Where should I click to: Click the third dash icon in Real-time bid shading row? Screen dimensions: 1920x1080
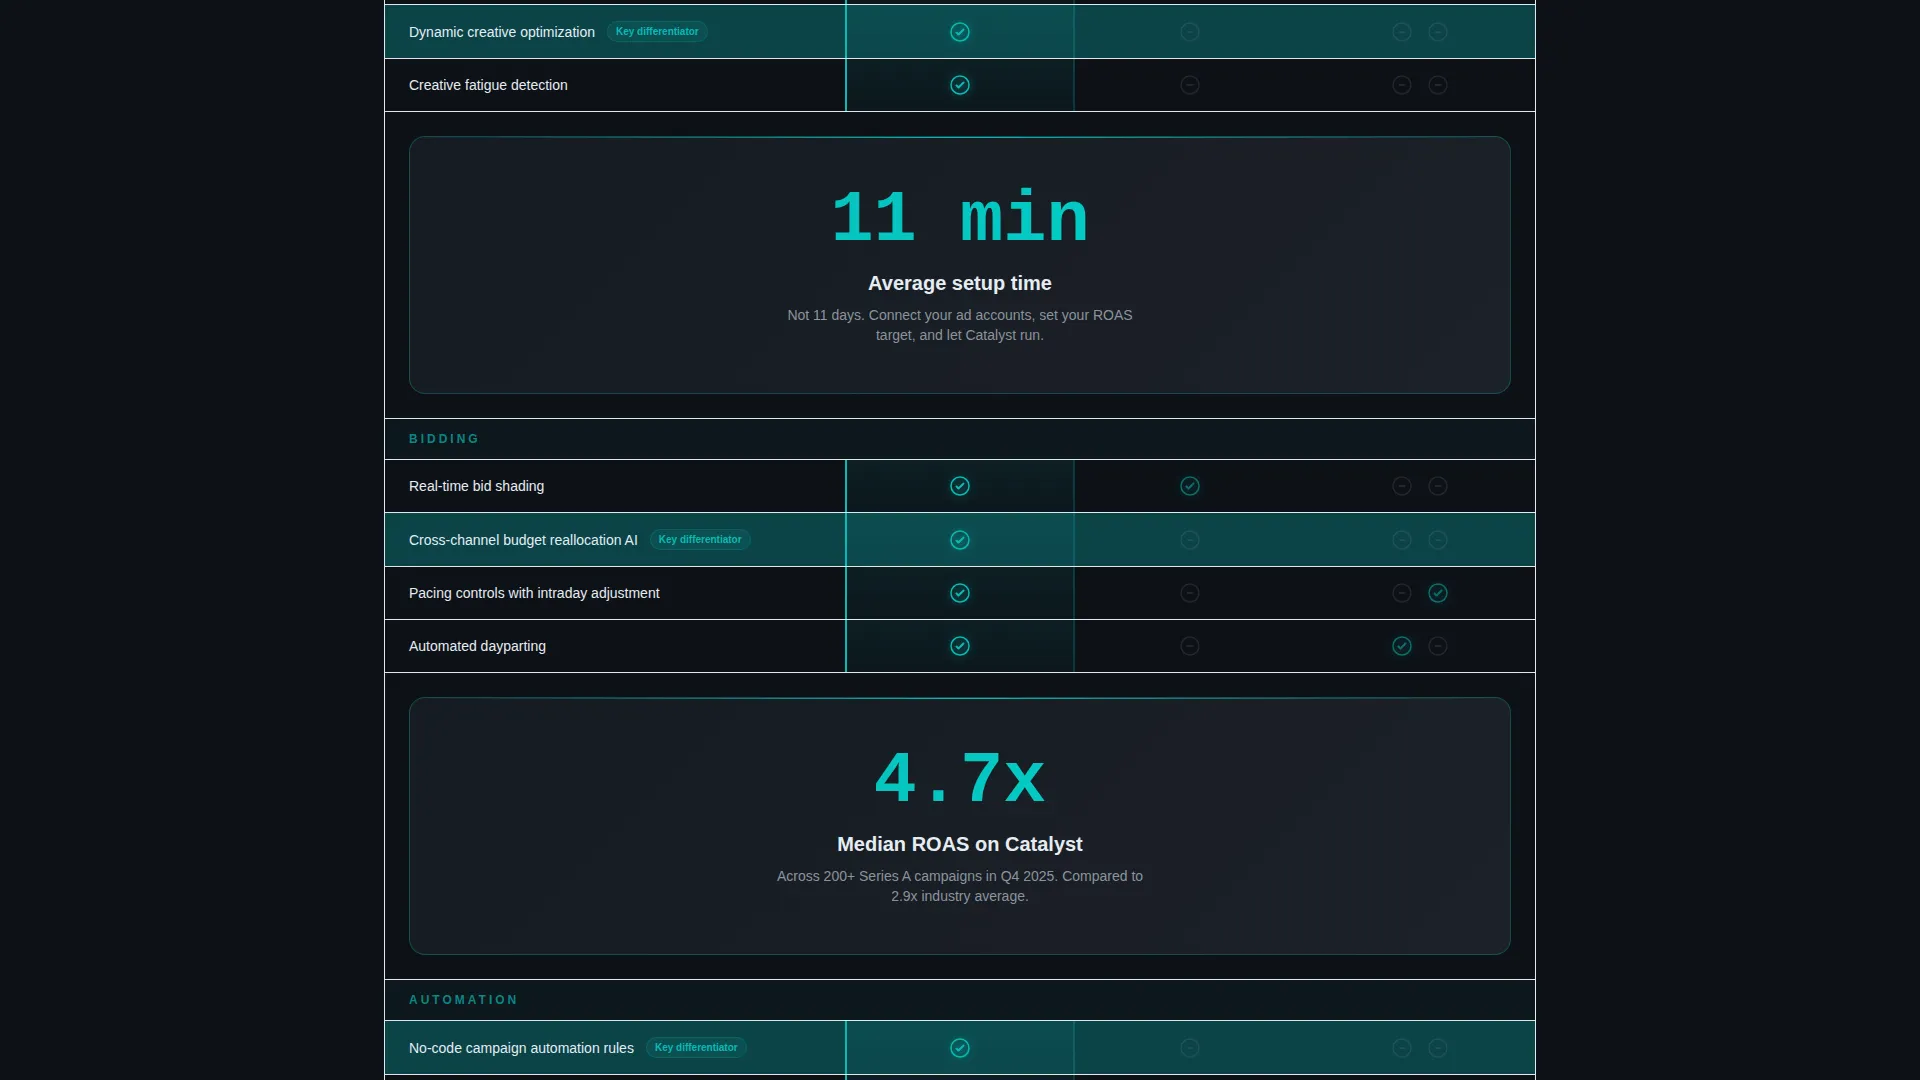point(1402,486)
